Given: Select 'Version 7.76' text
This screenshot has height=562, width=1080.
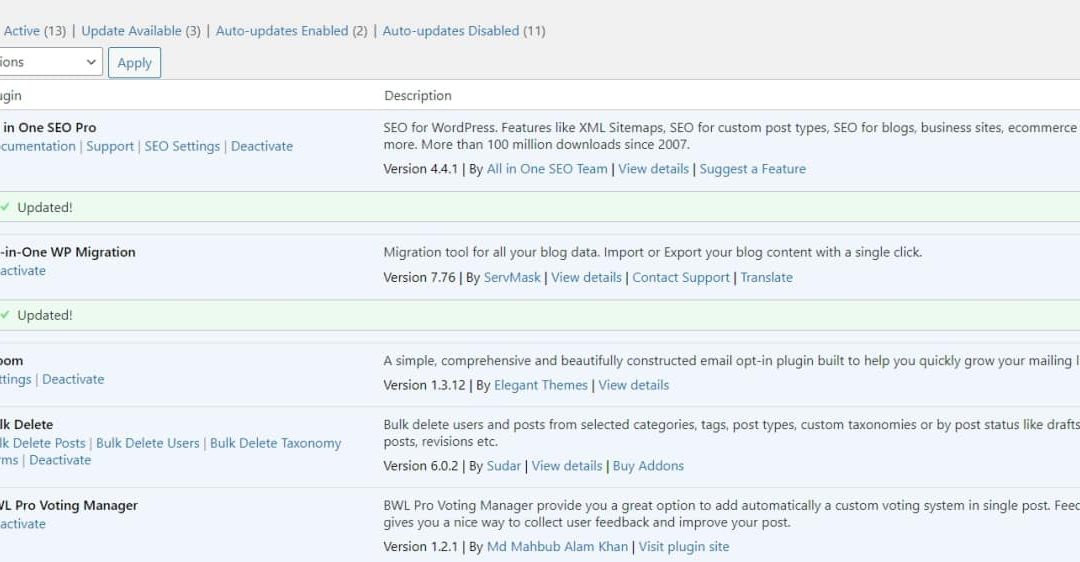Looking at the screenshot, I should [419, 278].
